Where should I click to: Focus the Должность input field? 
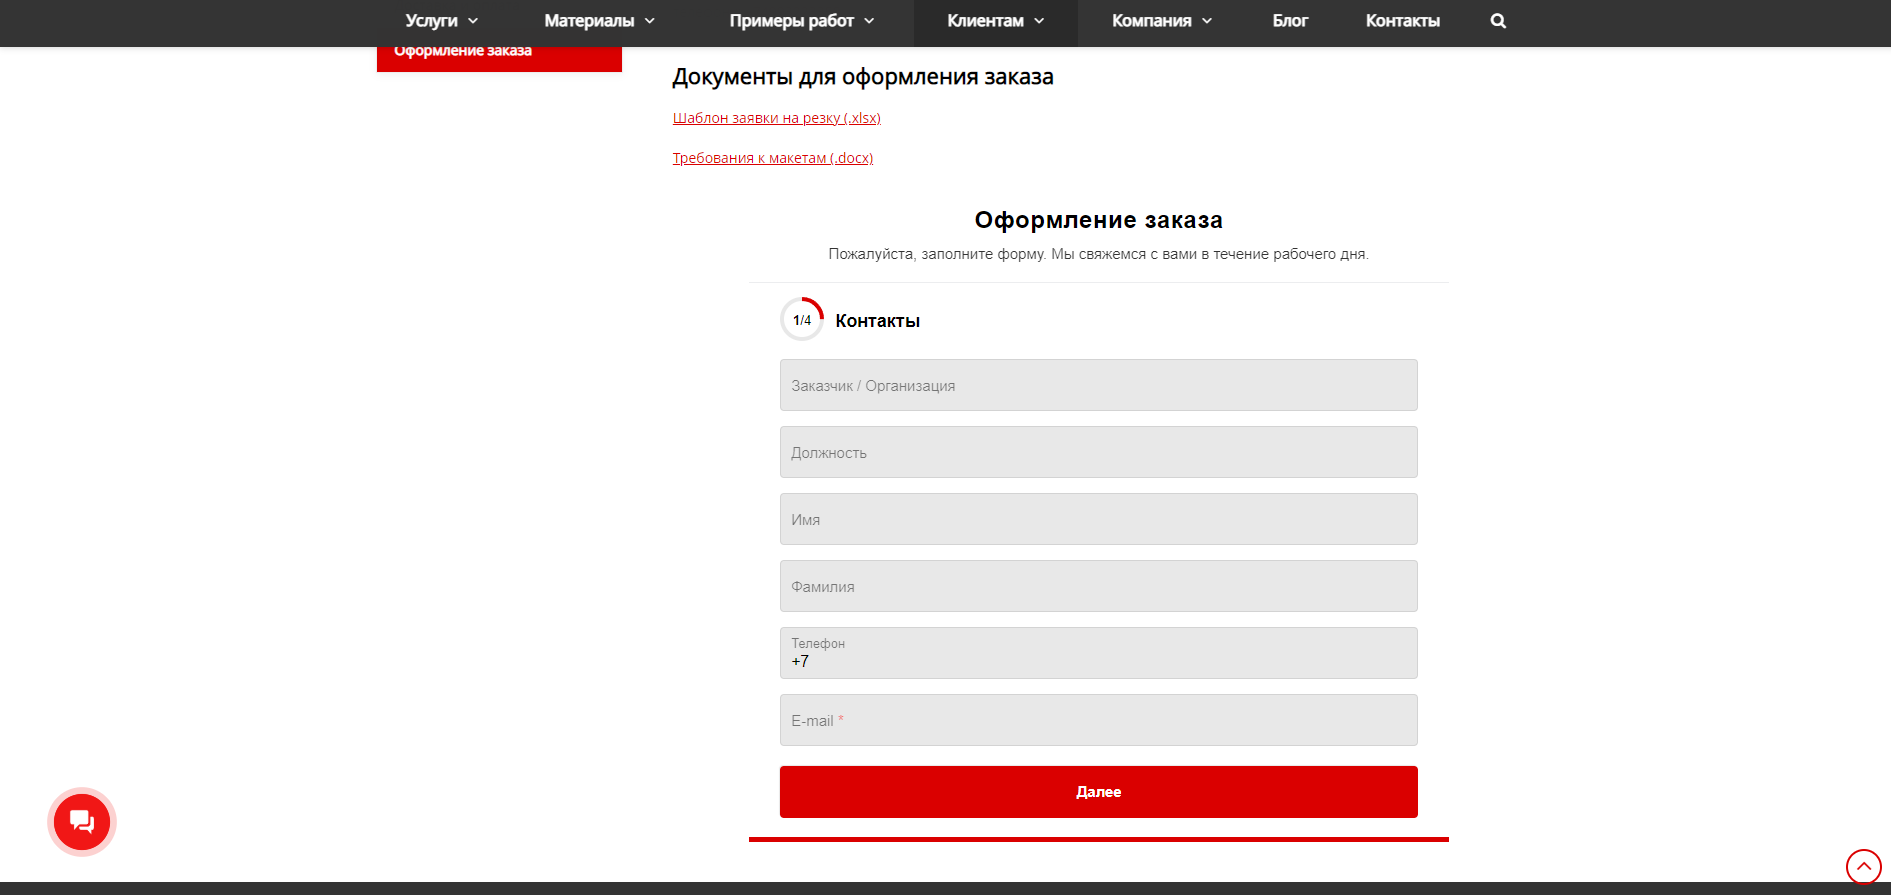click(x=1099, y=452)
